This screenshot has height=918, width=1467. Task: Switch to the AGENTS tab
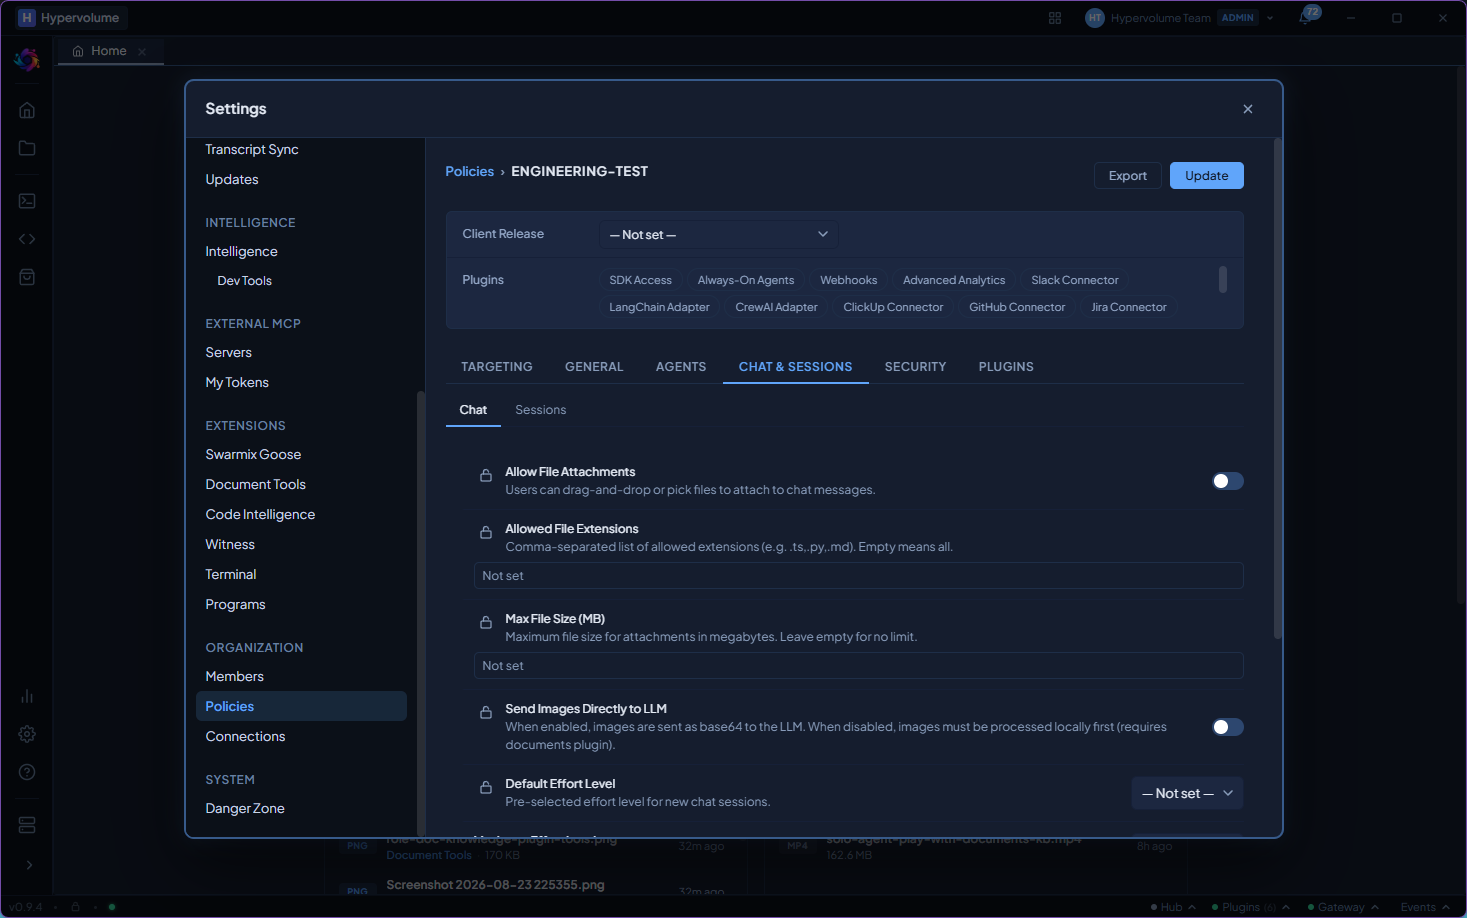681,367
